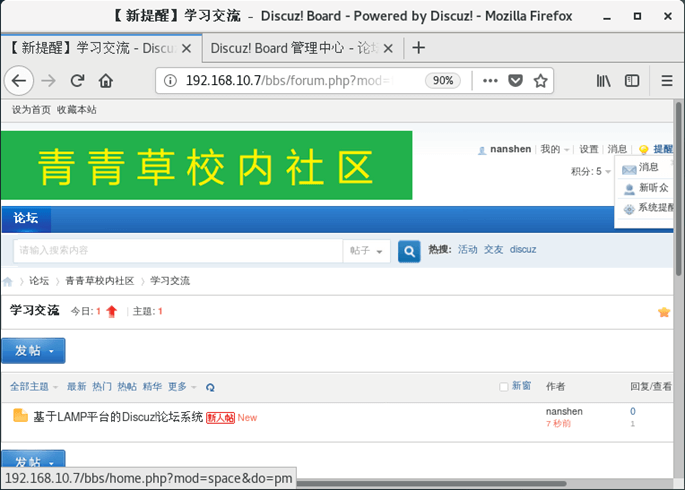Open the page actions three-dot menu
Image resolution: width=685 pixels, height=490 pixels.
click(490, 81)
